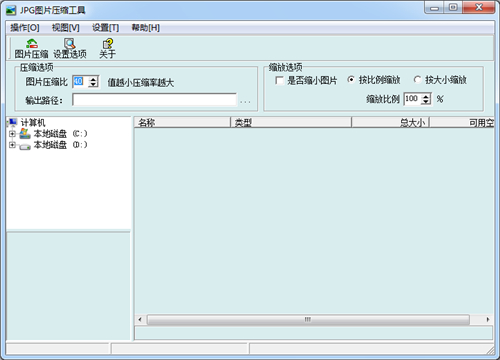
Task: Expand the 本地磁盘 (D:) tree node
Action: tap(12, 145)
